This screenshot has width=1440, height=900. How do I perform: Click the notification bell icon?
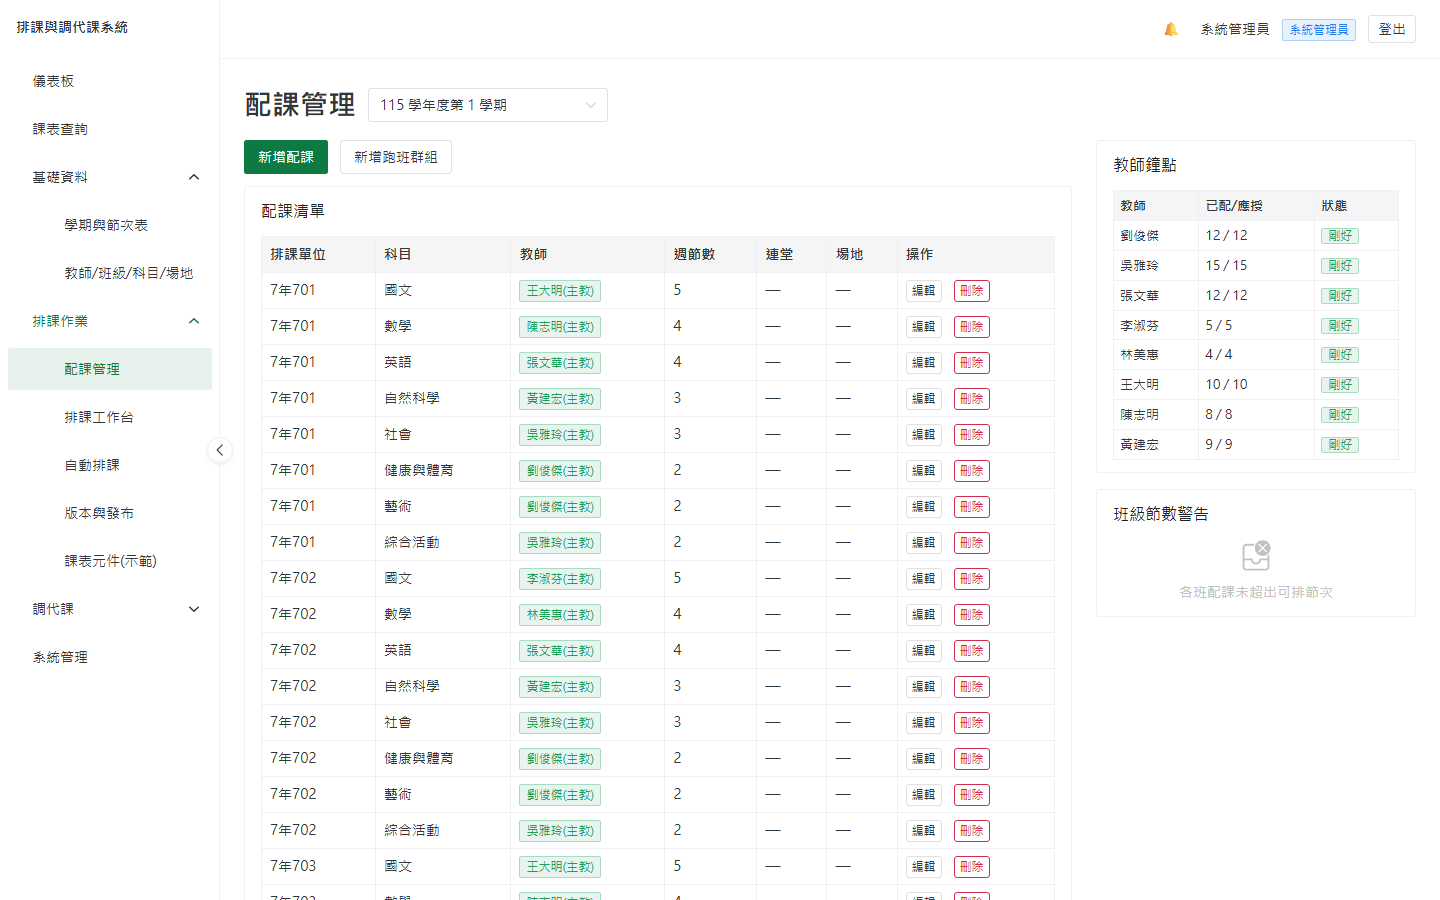[x=1171, y=29]
